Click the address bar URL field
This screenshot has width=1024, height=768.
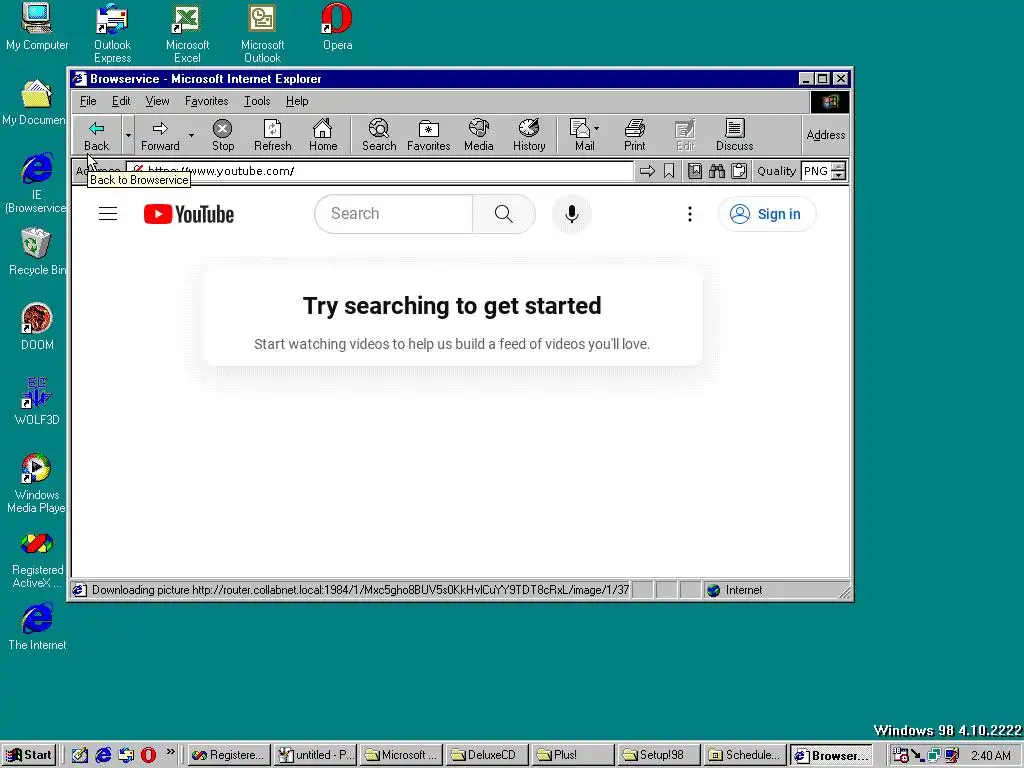point(379,171)
